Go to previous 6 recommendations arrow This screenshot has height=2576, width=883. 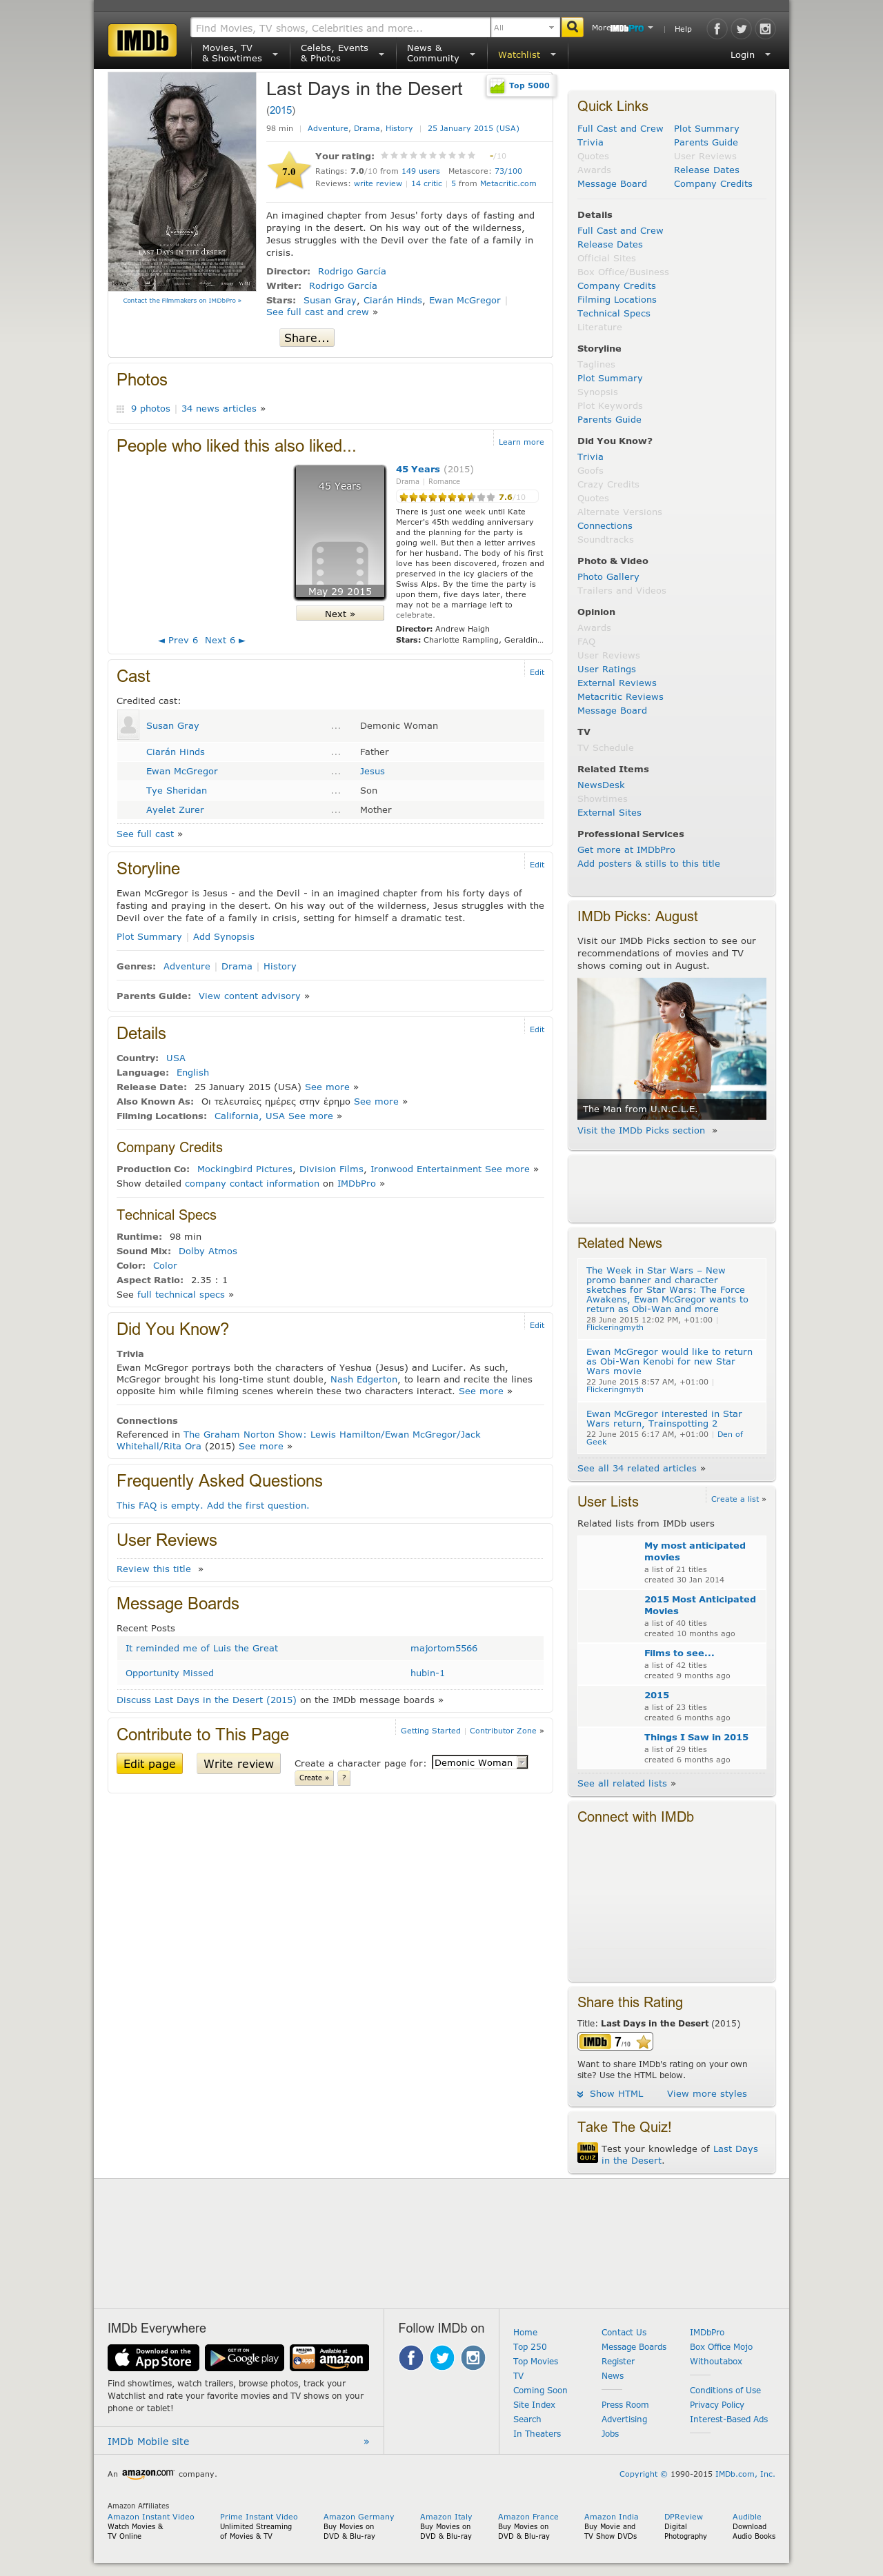click(178, 640)
